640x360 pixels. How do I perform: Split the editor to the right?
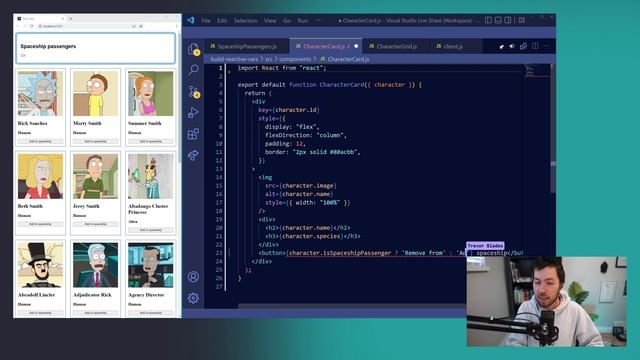coord(535,46)
